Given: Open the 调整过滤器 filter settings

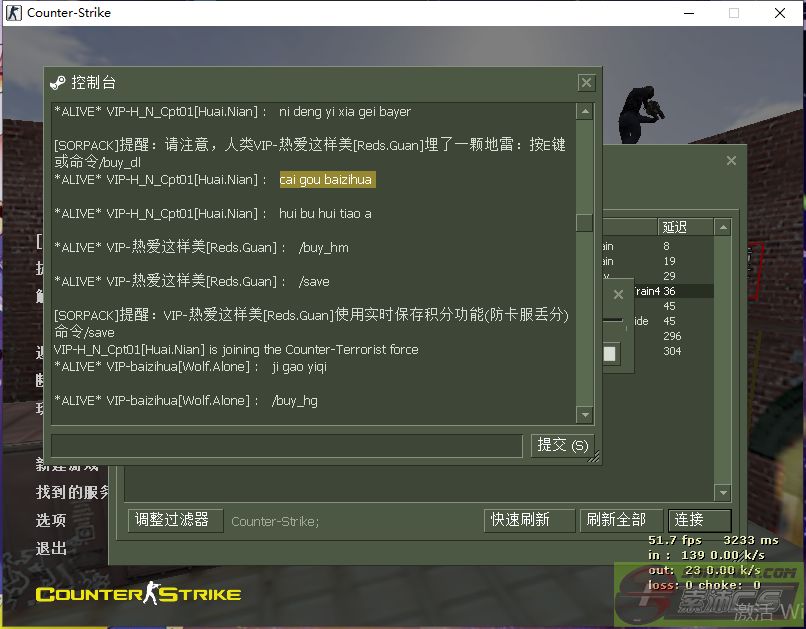Looking at the screenshot, I should (x=175, y=520).
